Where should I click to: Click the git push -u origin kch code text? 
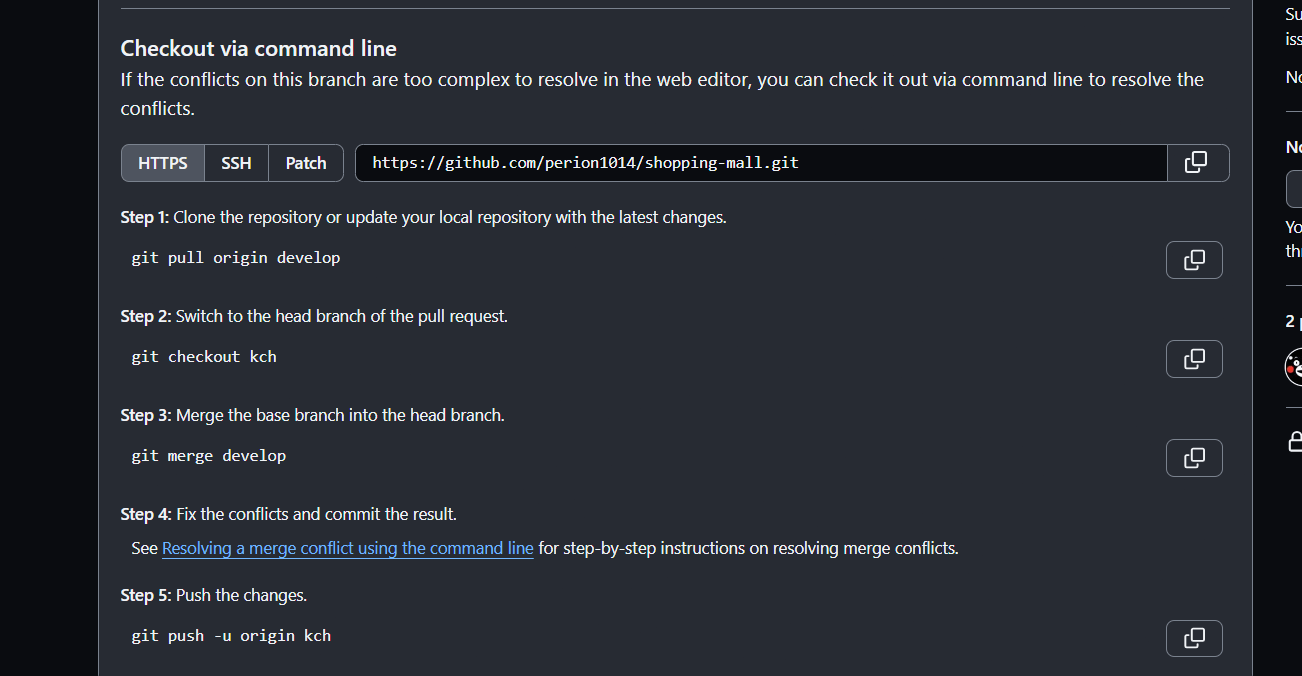point(231,636)
